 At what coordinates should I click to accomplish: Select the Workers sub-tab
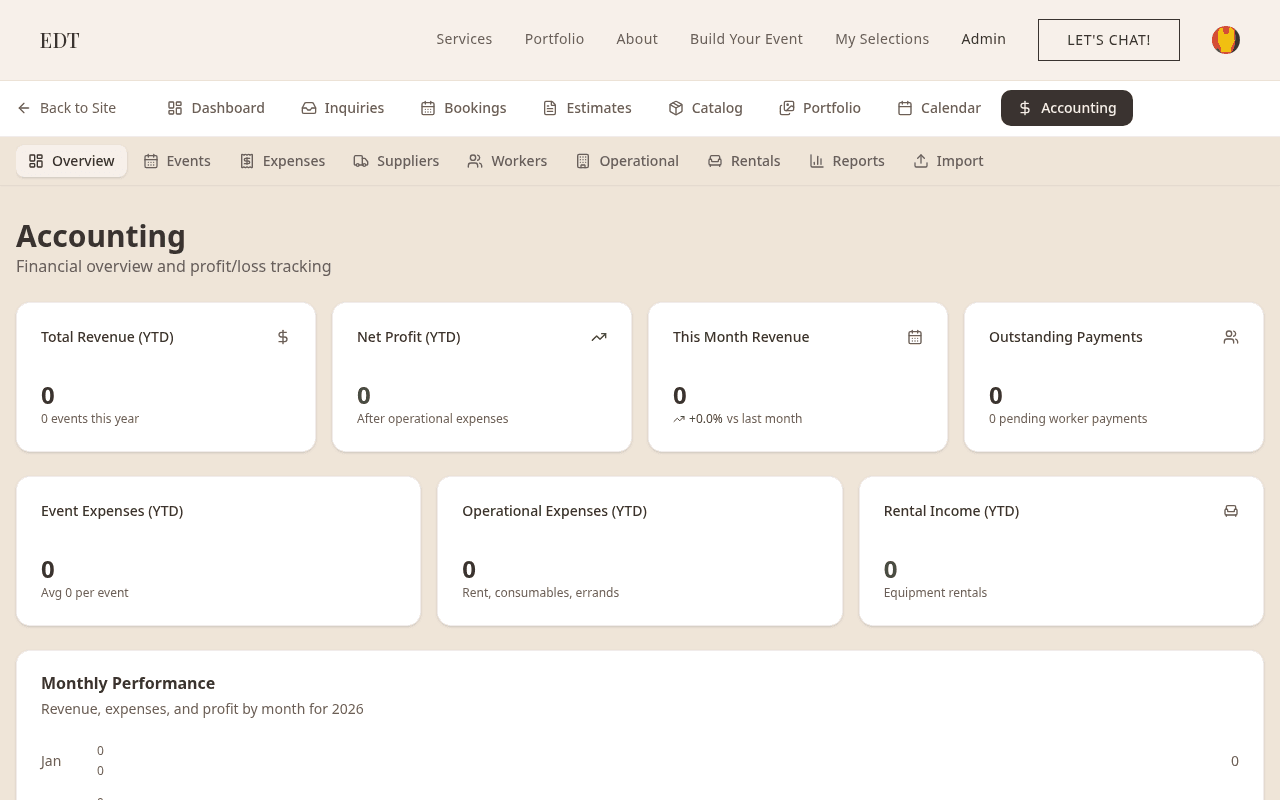[507, 161]
